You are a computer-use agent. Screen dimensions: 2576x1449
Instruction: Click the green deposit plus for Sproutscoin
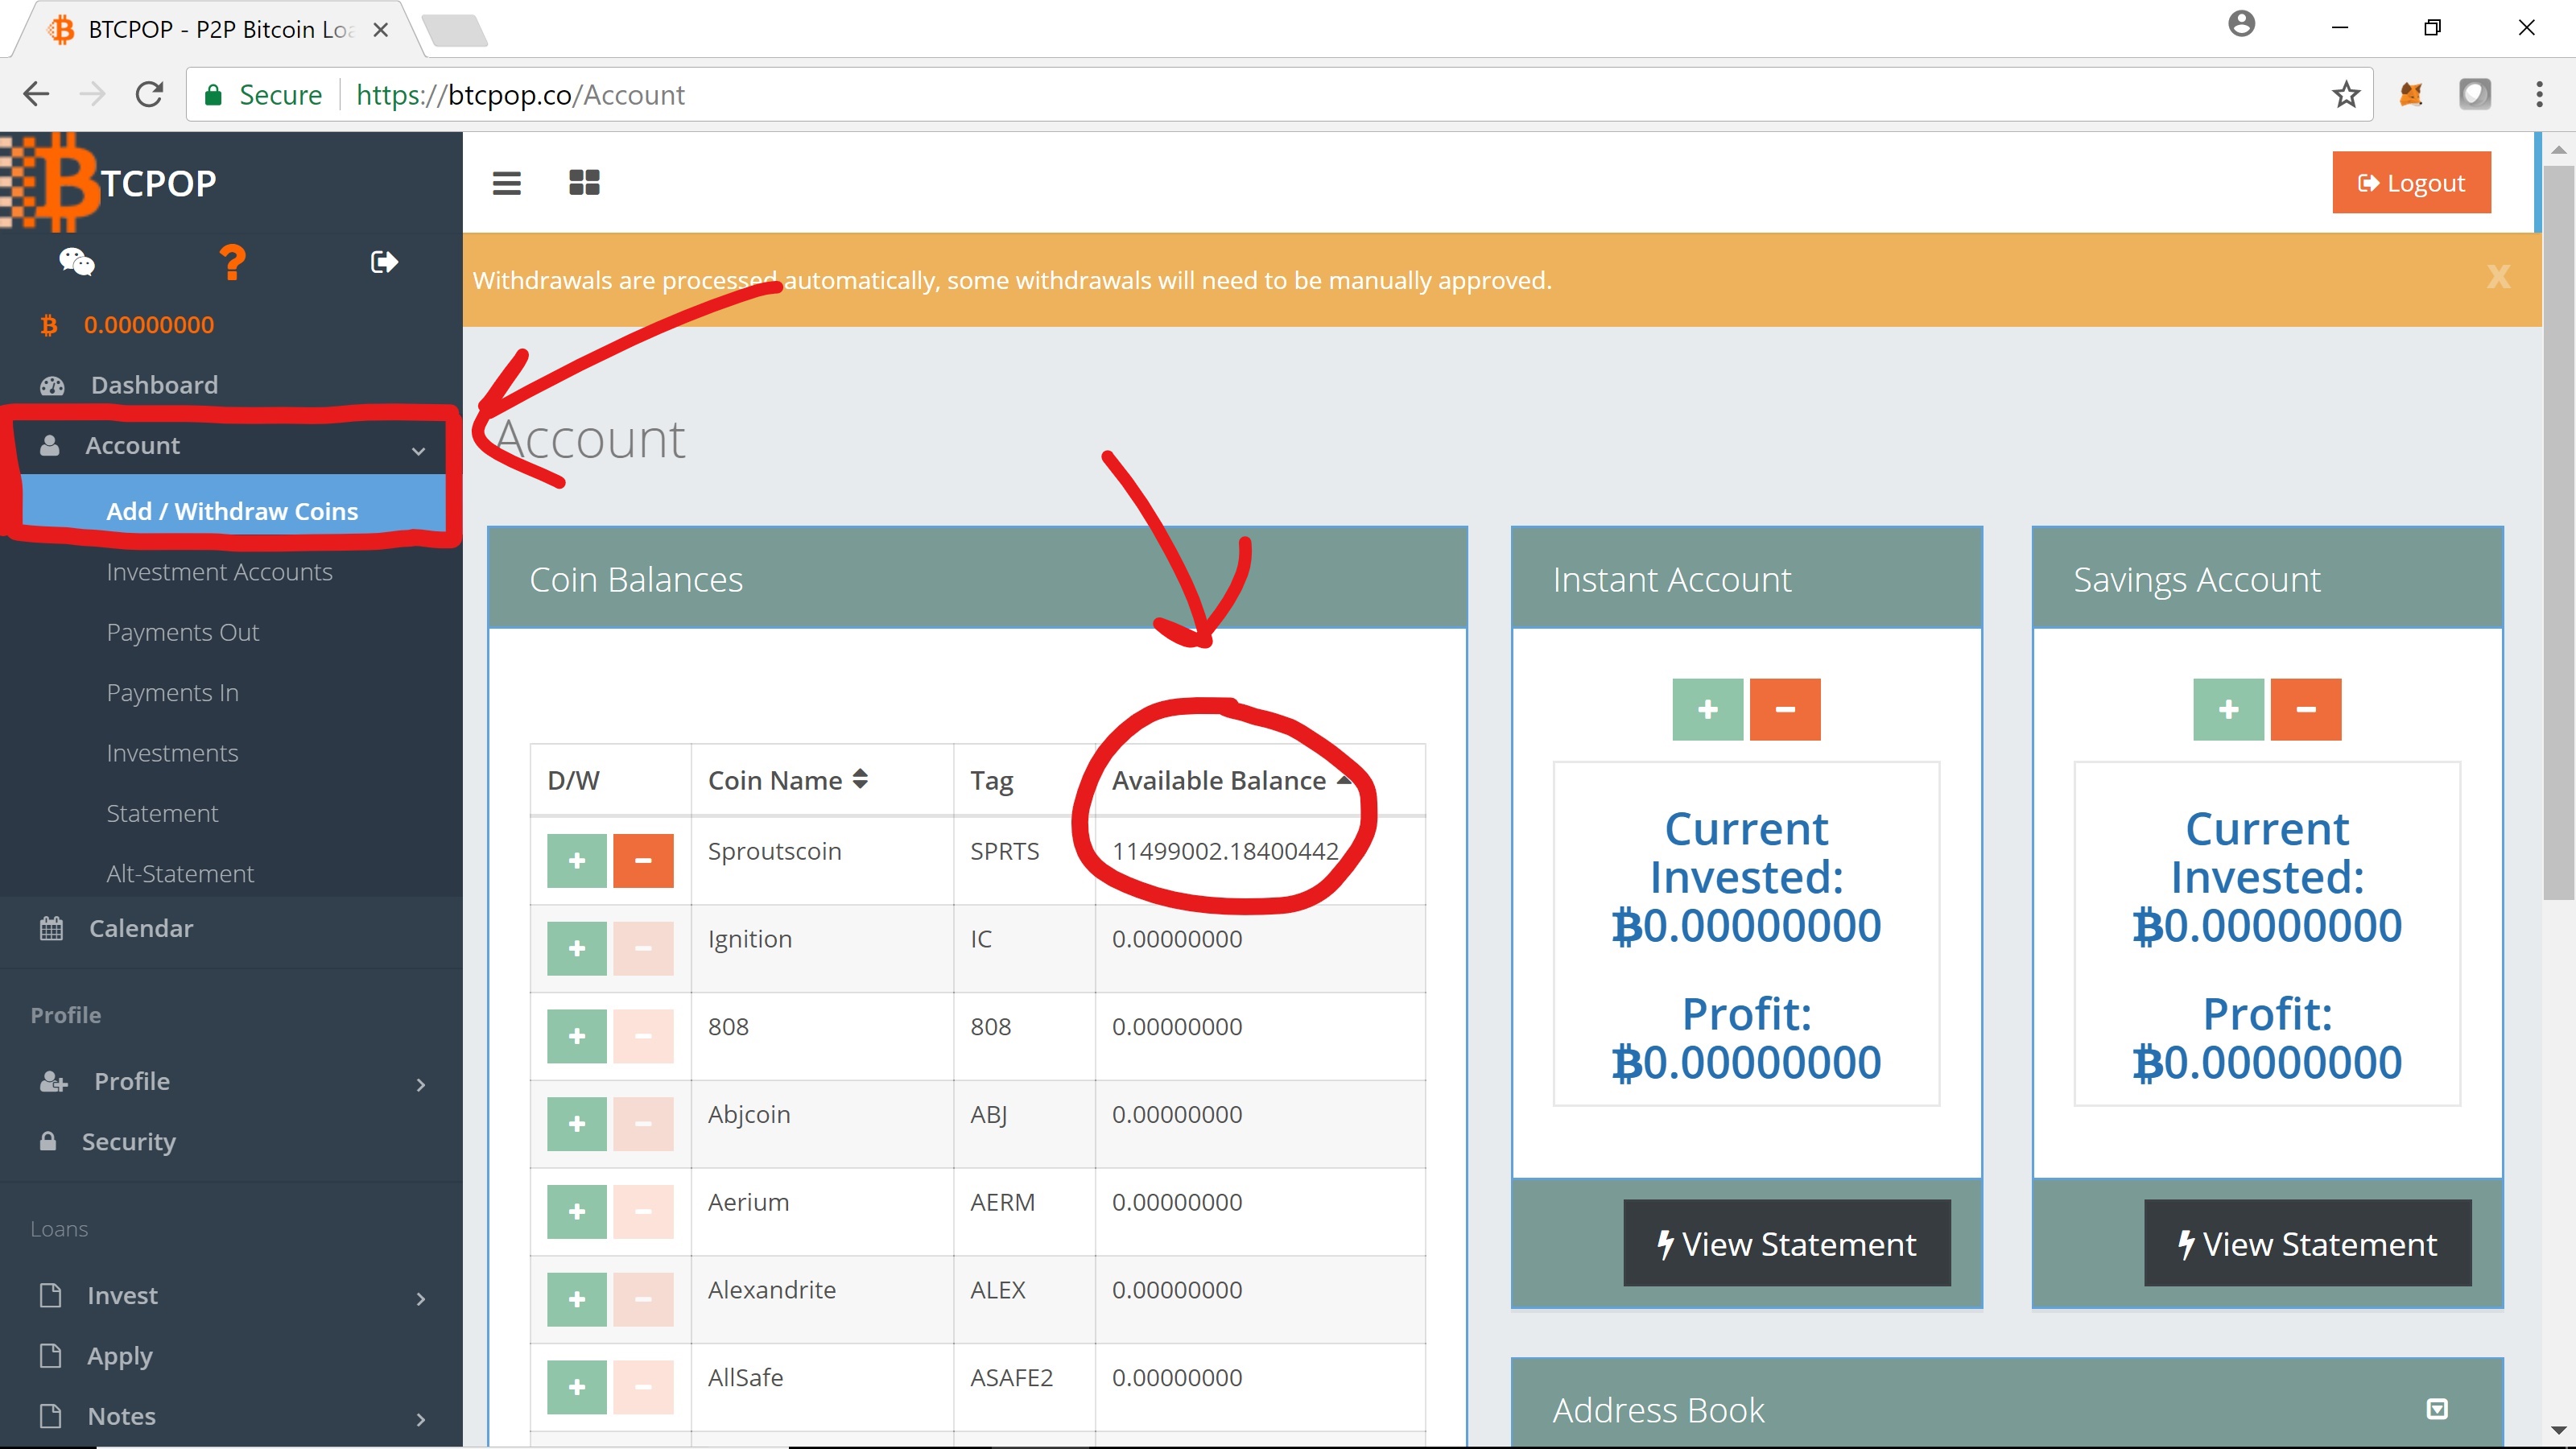coord(577,860)
